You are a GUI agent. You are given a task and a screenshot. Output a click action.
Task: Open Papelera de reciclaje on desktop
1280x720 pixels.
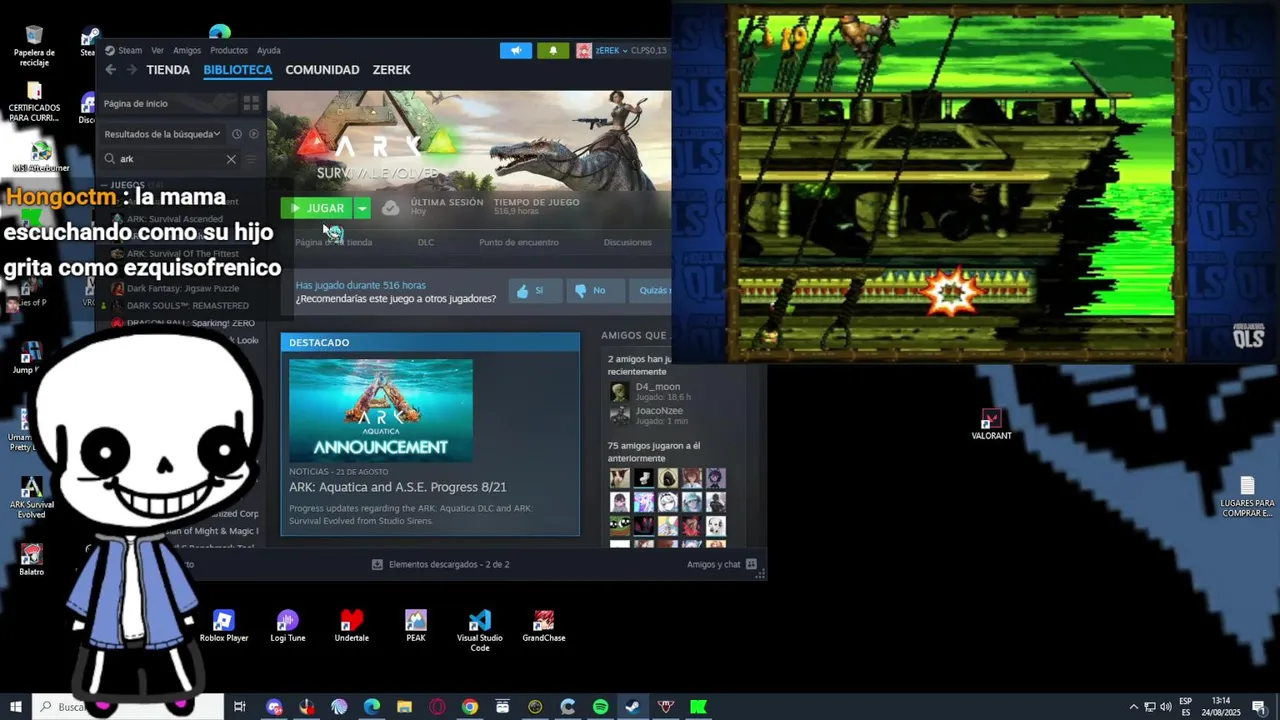[34, 46]
